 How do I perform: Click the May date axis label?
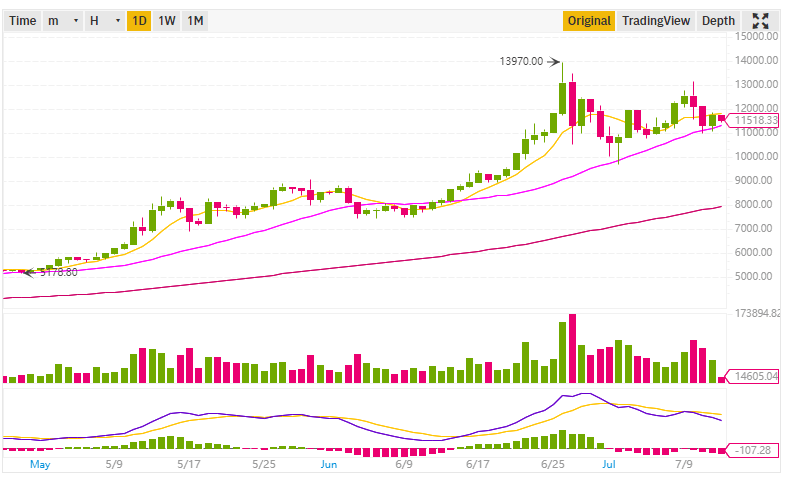[x=40, y=464]
